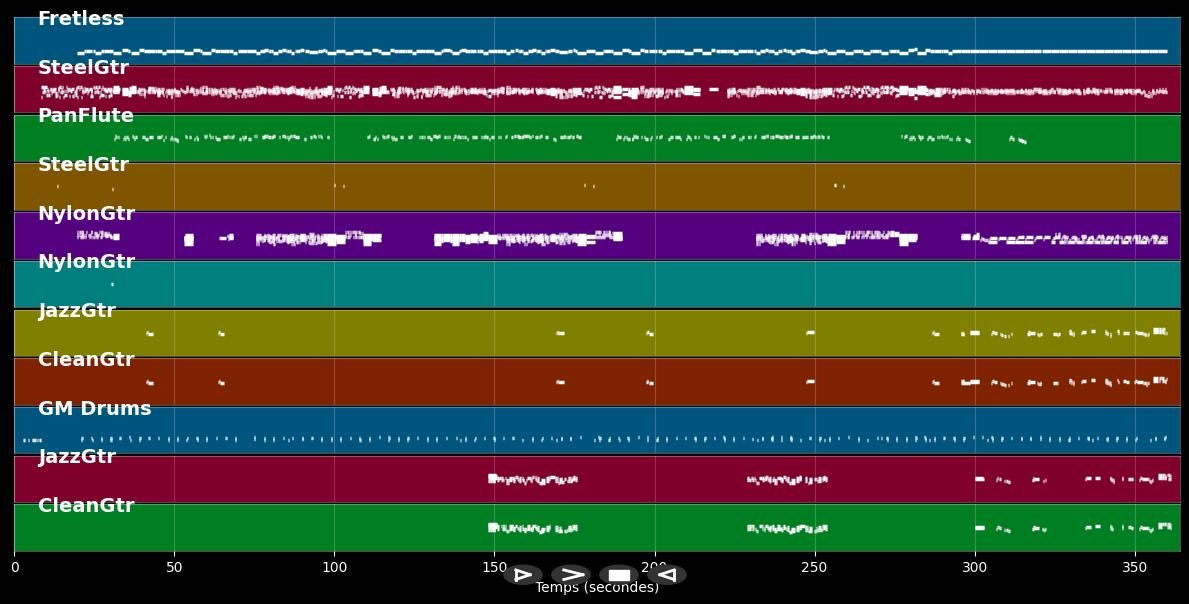
Task: Jump to the 50 seconds tick label
Action: (174, 568)
